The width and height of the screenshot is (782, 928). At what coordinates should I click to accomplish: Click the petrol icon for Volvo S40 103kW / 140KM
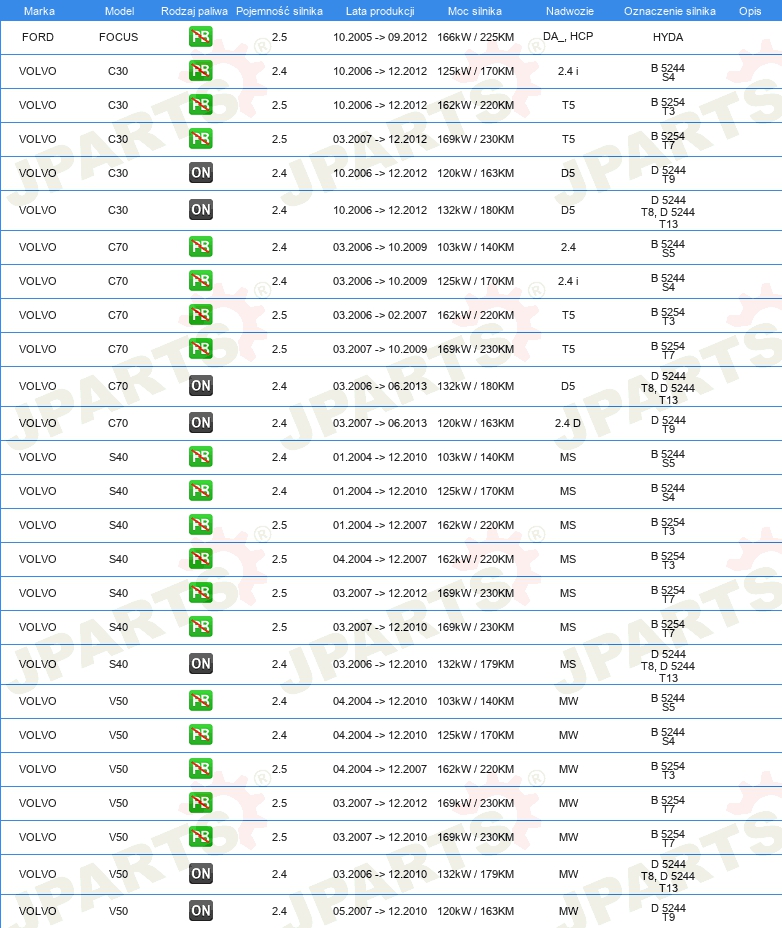click(201, 457)
